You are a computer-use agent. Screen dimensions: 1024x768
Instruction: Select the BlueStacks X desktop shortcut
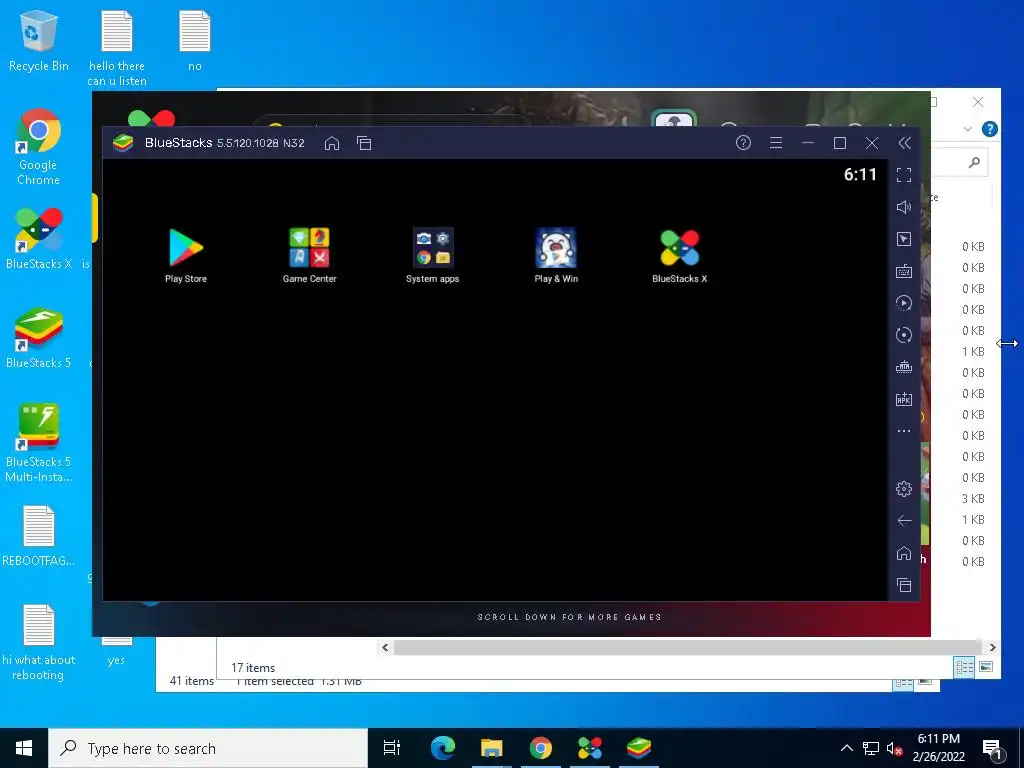pos(38,239)
